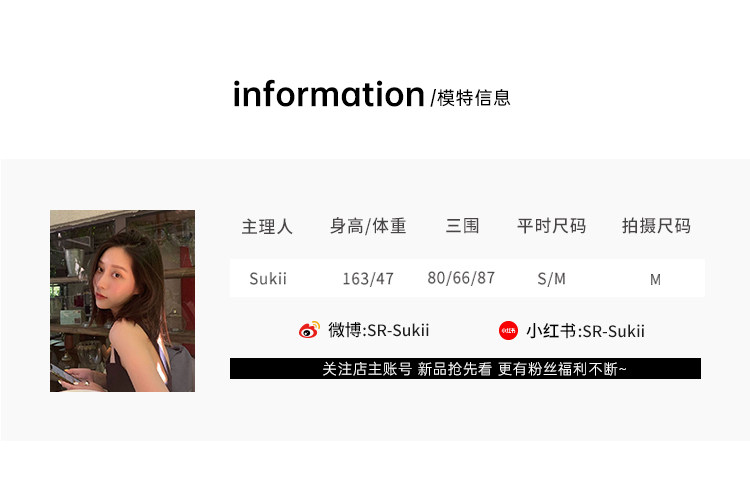
Task: Click the 163/47 height weight value
Action: (368, 279)
